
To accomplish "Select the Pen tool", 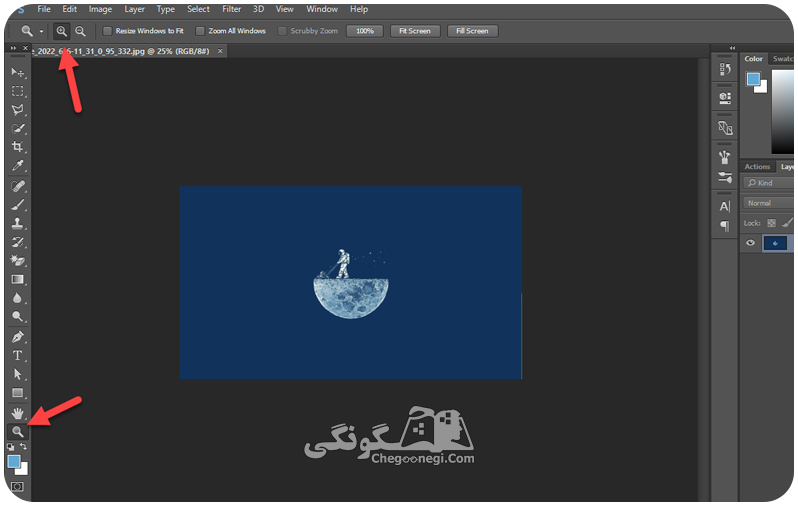I will coord(17,336).
